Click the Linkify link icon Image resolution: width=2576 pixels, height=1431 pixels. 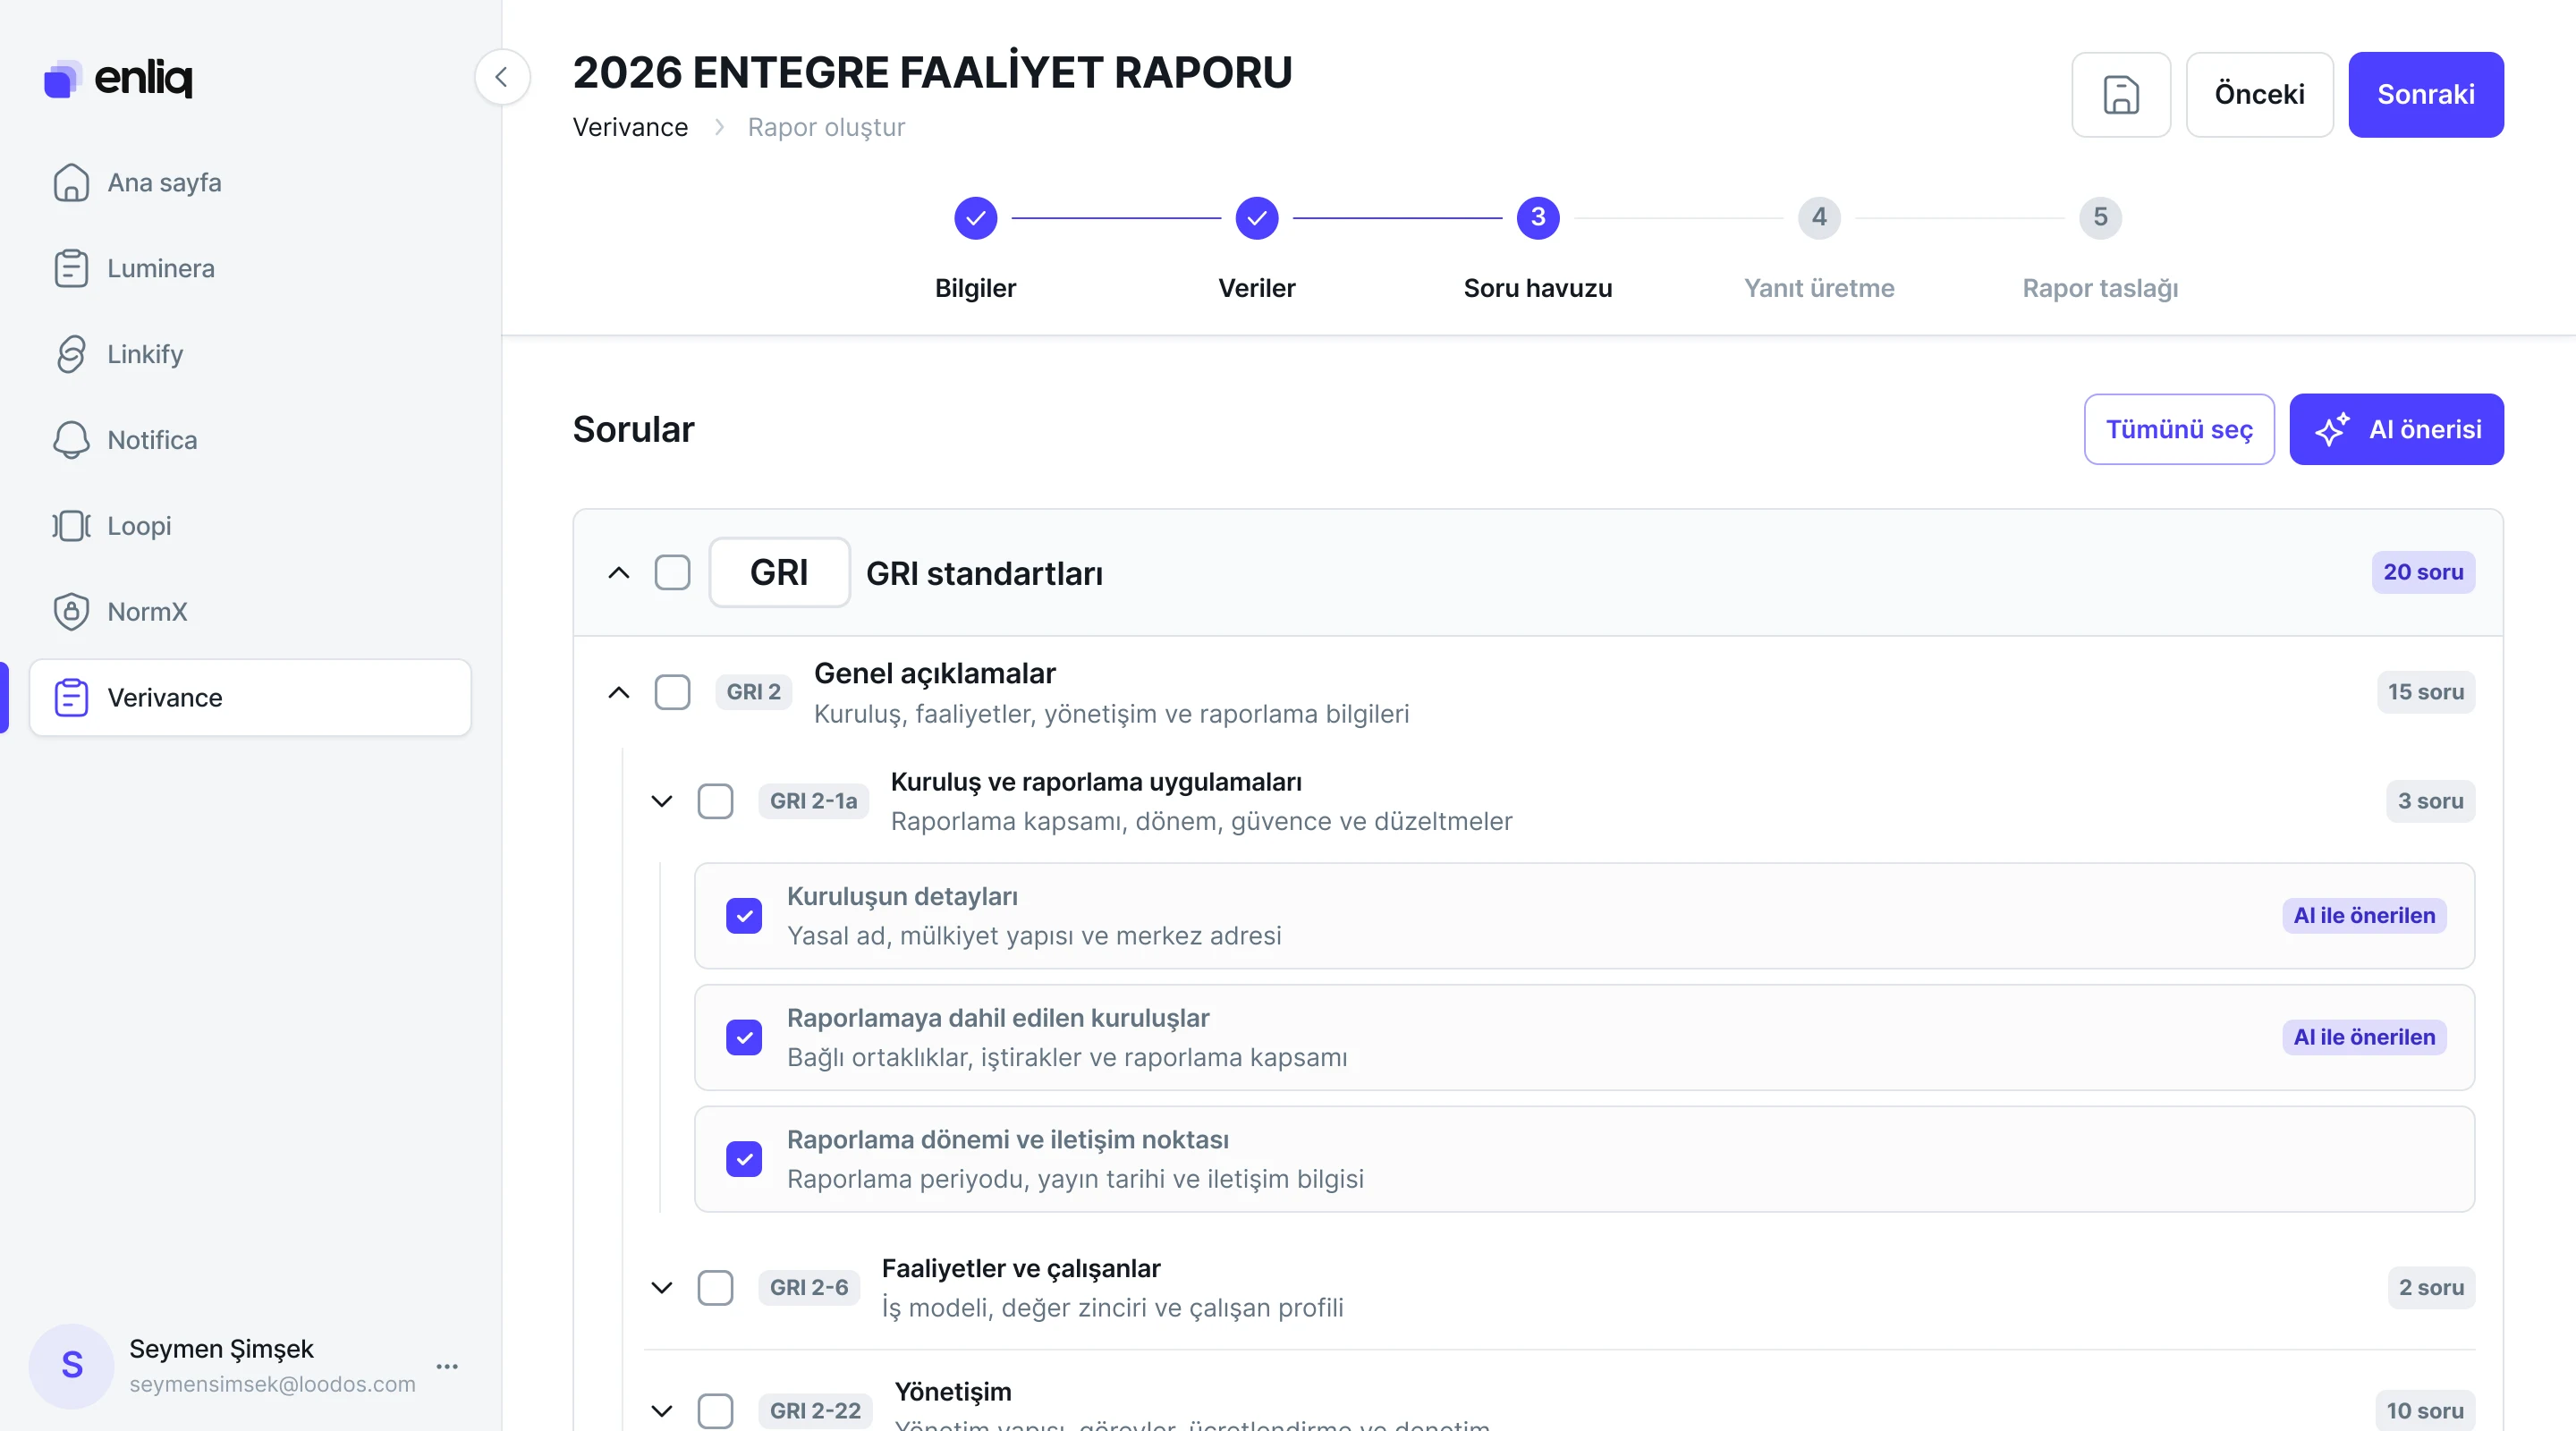(71, 355)
